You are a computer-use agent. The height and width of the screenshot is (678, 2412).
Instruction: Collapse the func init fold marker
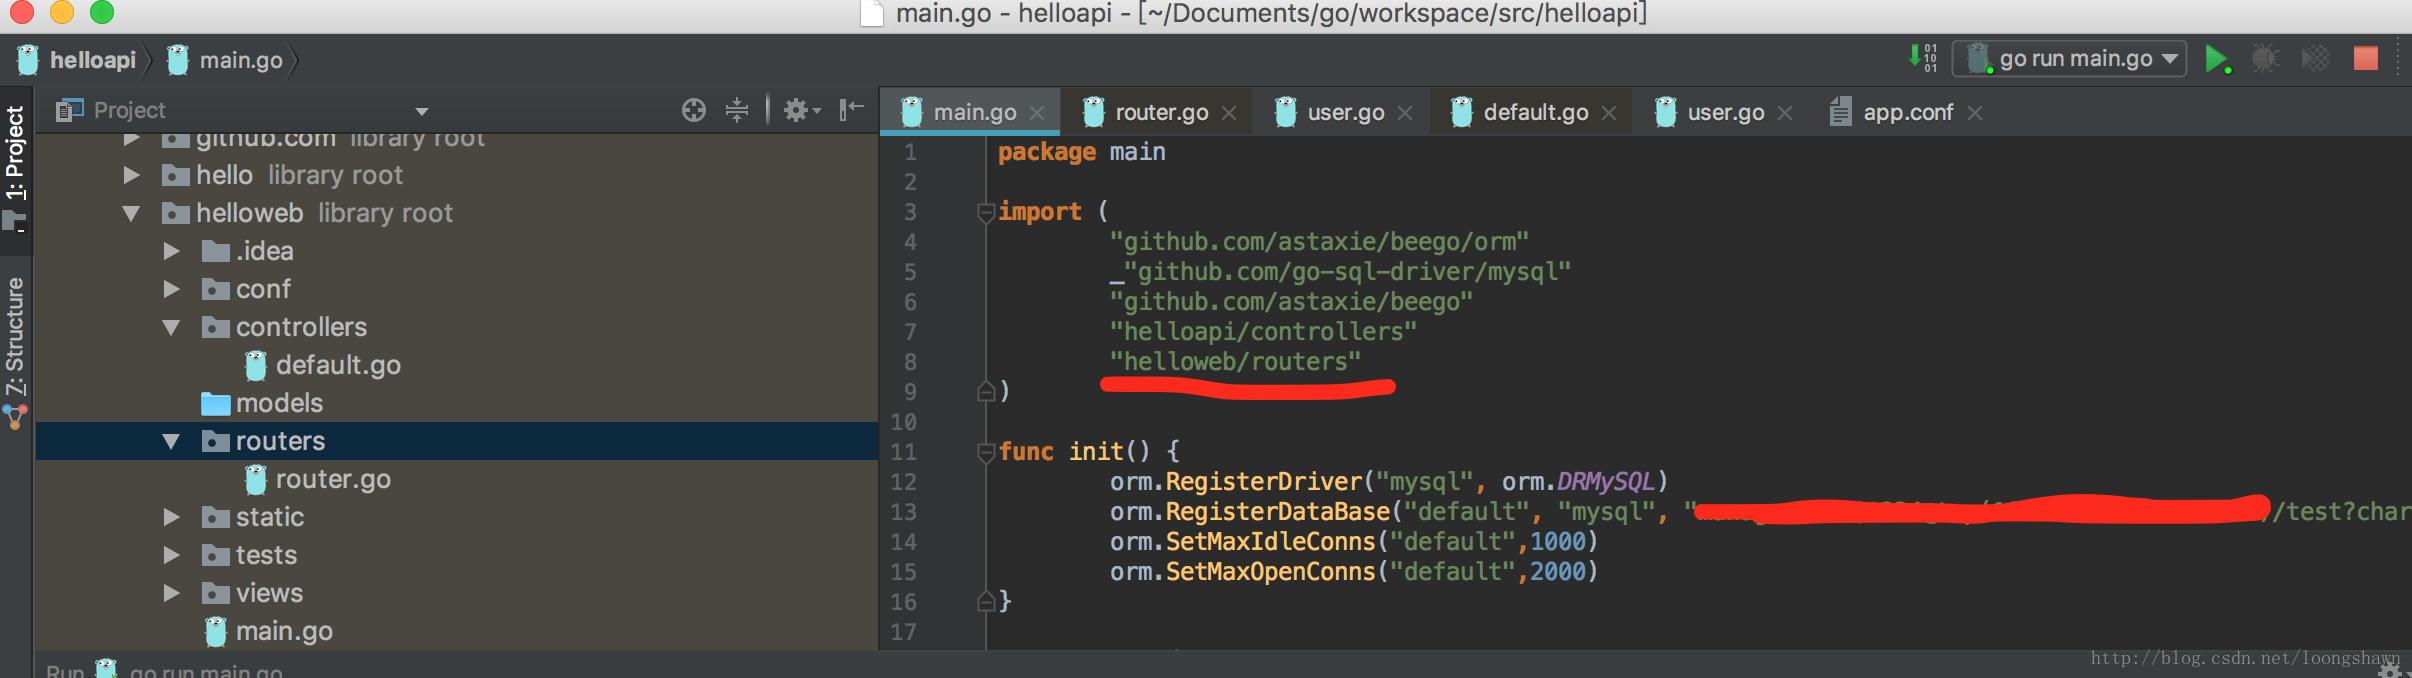pyautogui.click(x=985, y=452)
